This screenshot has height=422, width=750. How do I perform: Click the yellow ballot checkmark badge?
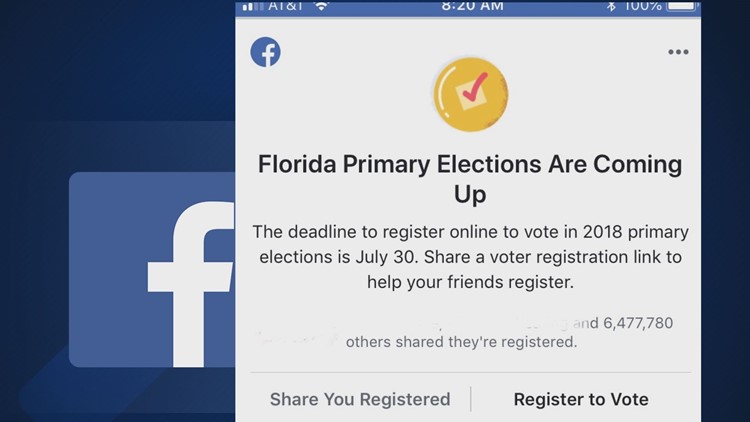471,94
